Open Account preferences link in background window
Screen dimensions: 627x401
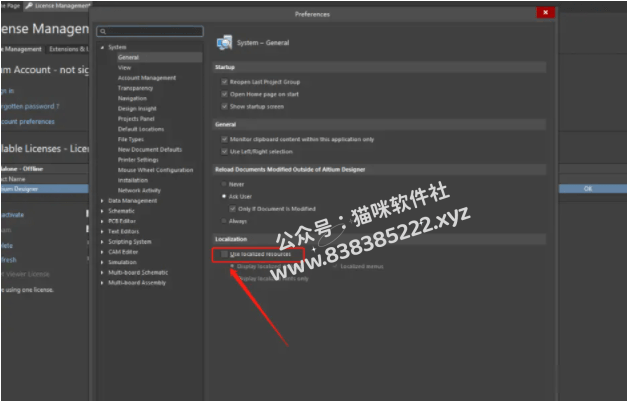click(27, 122)
